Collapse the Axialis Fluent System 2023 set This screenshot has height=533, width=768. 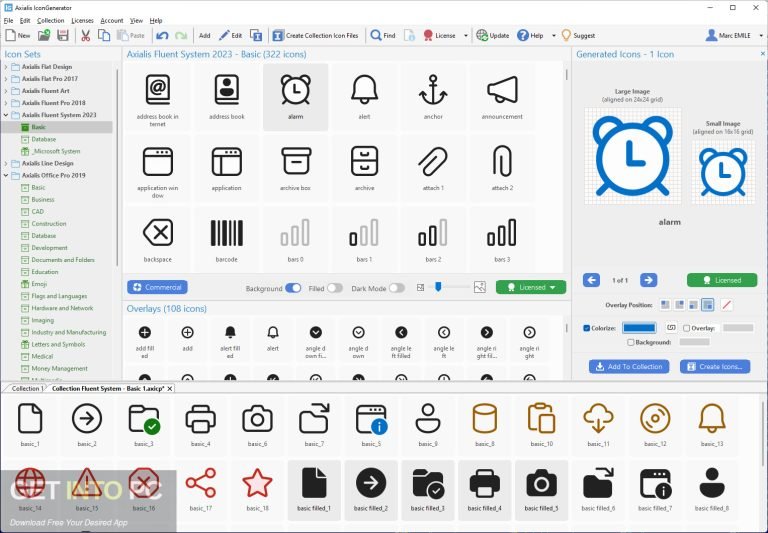point(6,115)
